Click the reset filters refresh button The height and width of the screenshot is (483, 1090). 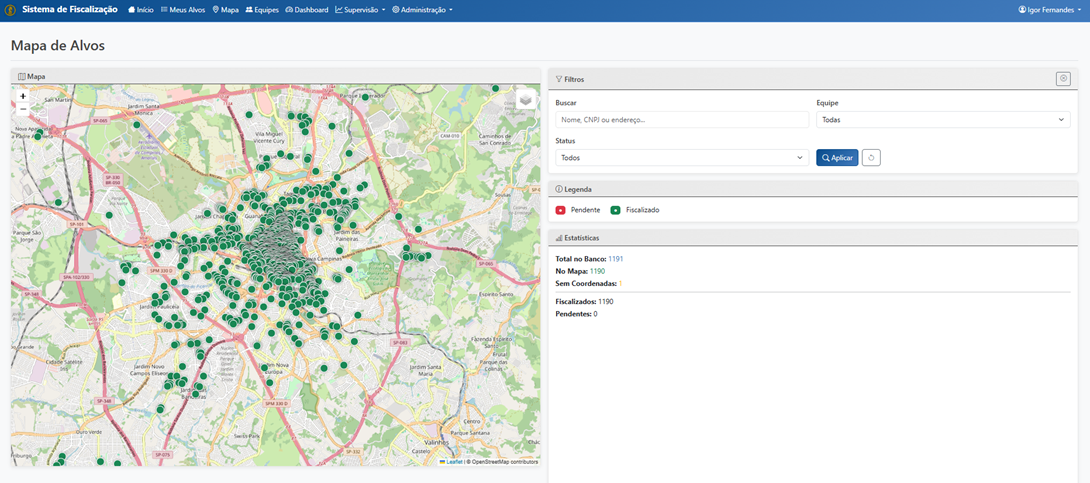(871, 158)
